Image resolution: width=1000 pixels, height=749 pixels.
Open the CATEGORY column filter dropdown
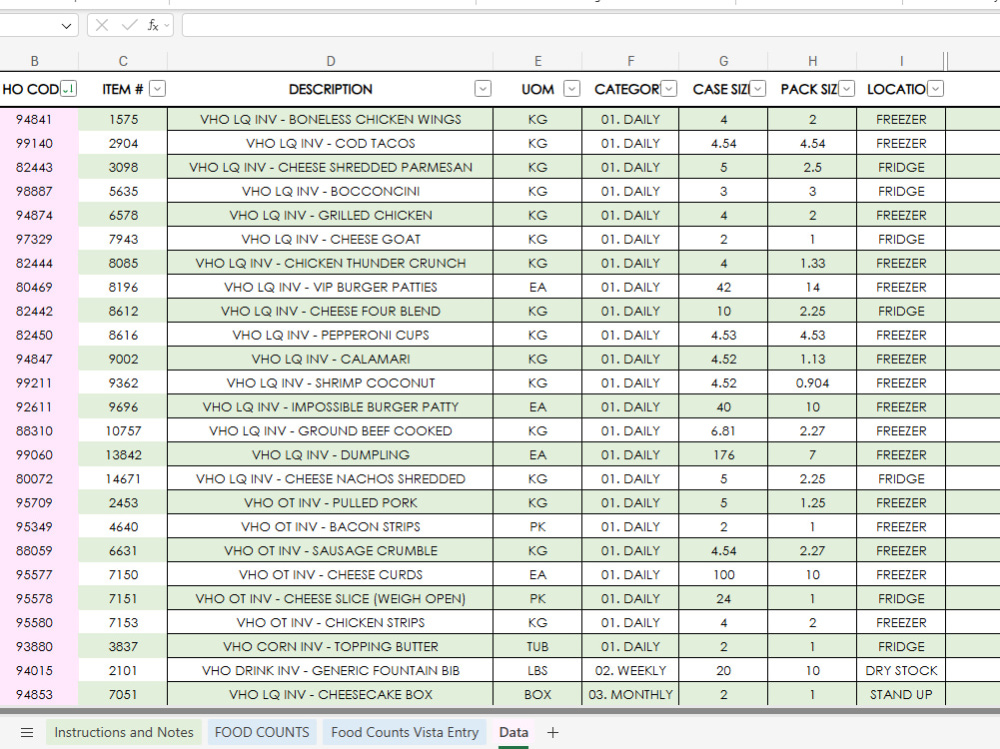point(668,89)
